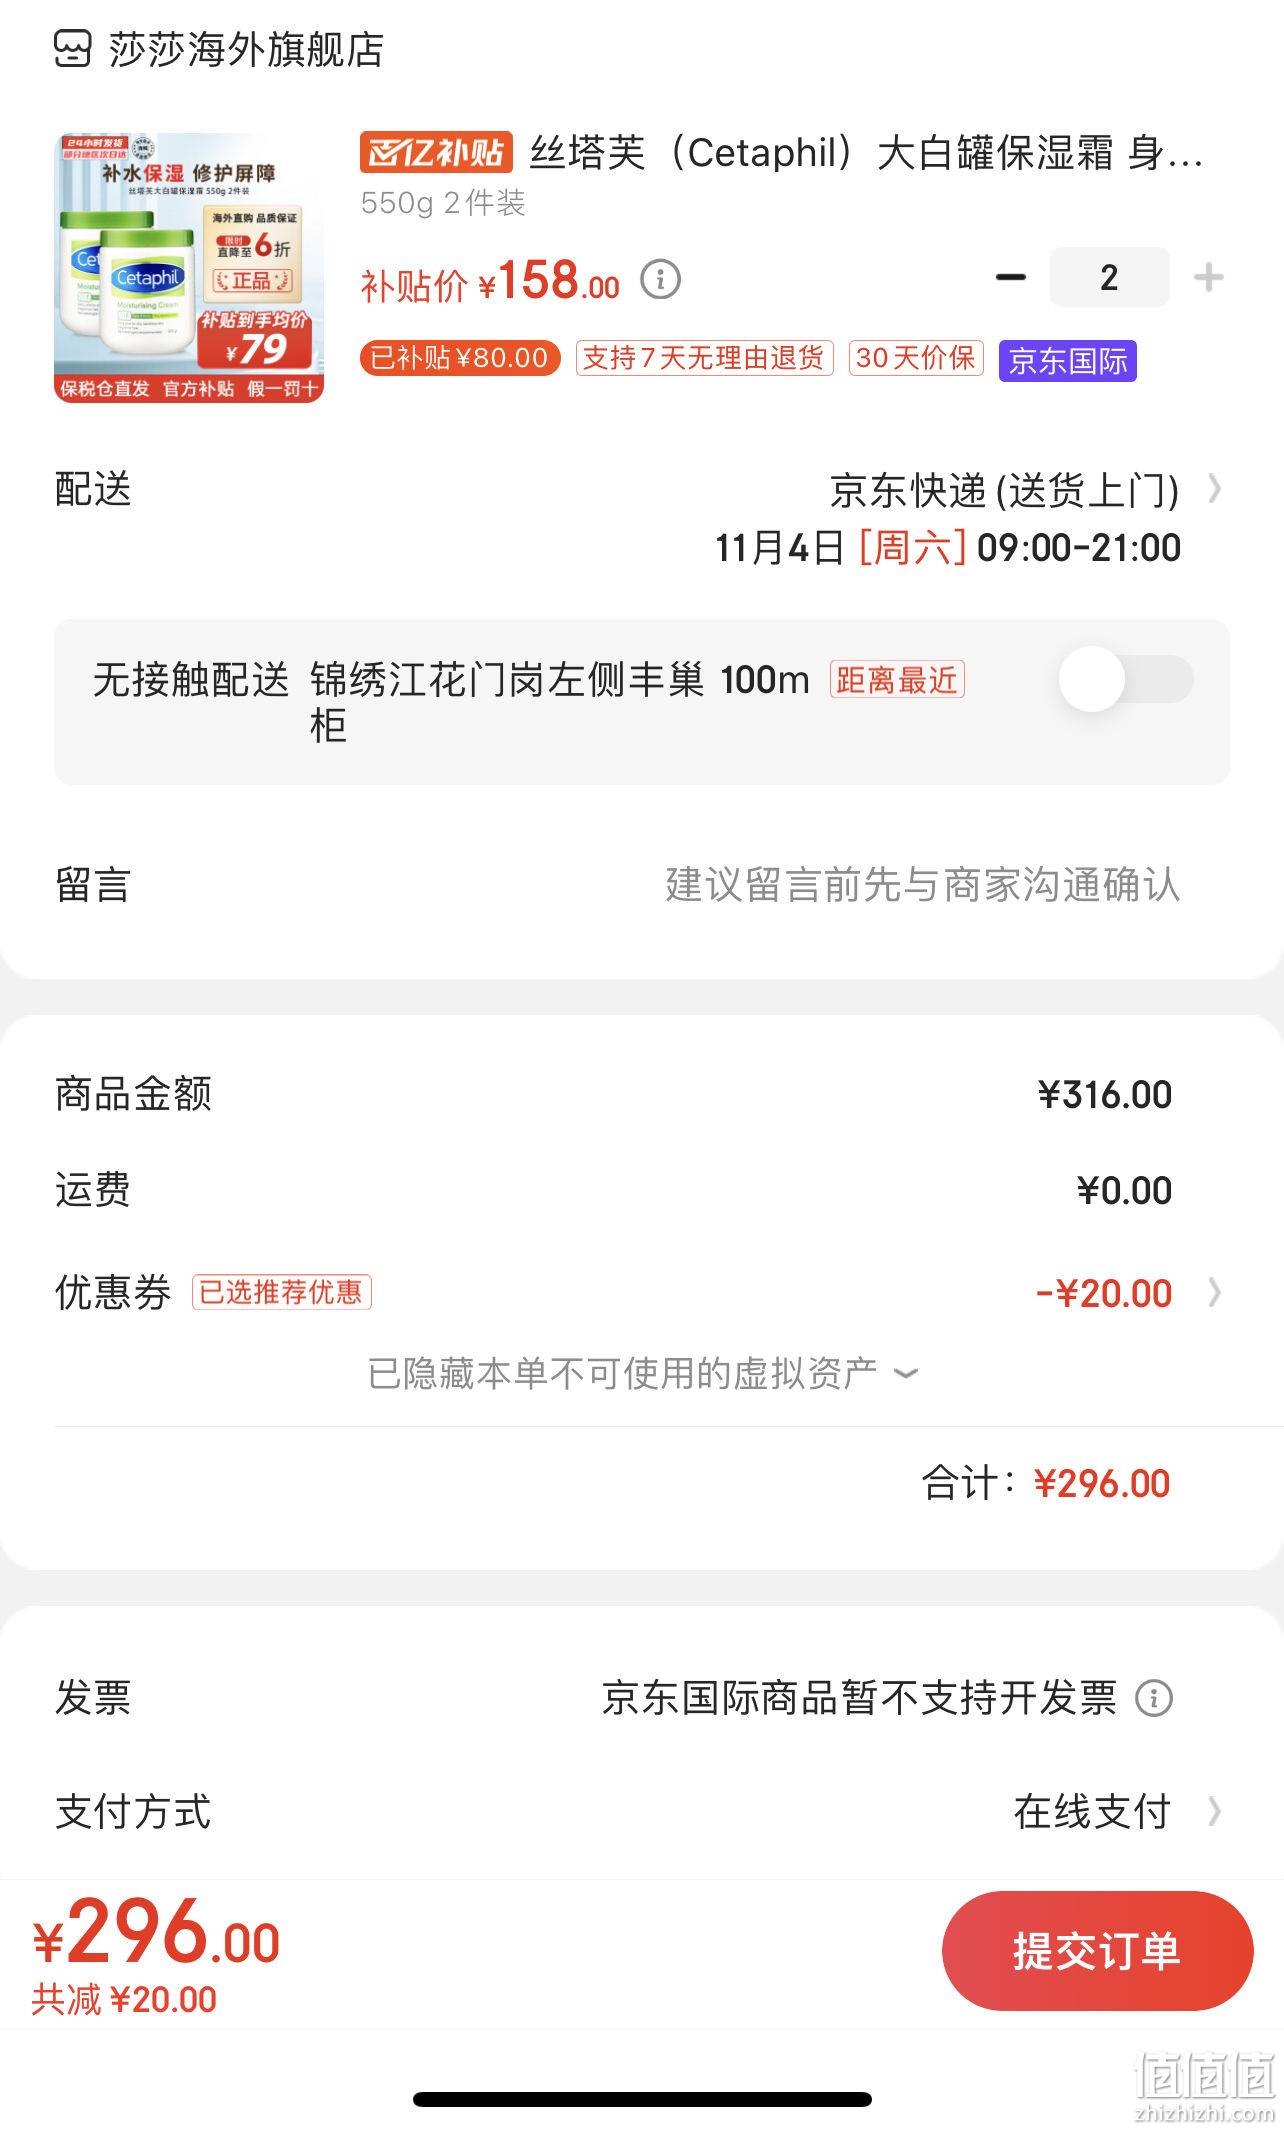Open the 丝塔芙 Cetaphil product title
1284x2131 pixels.
pyautogui.click(x=866, y=152)
